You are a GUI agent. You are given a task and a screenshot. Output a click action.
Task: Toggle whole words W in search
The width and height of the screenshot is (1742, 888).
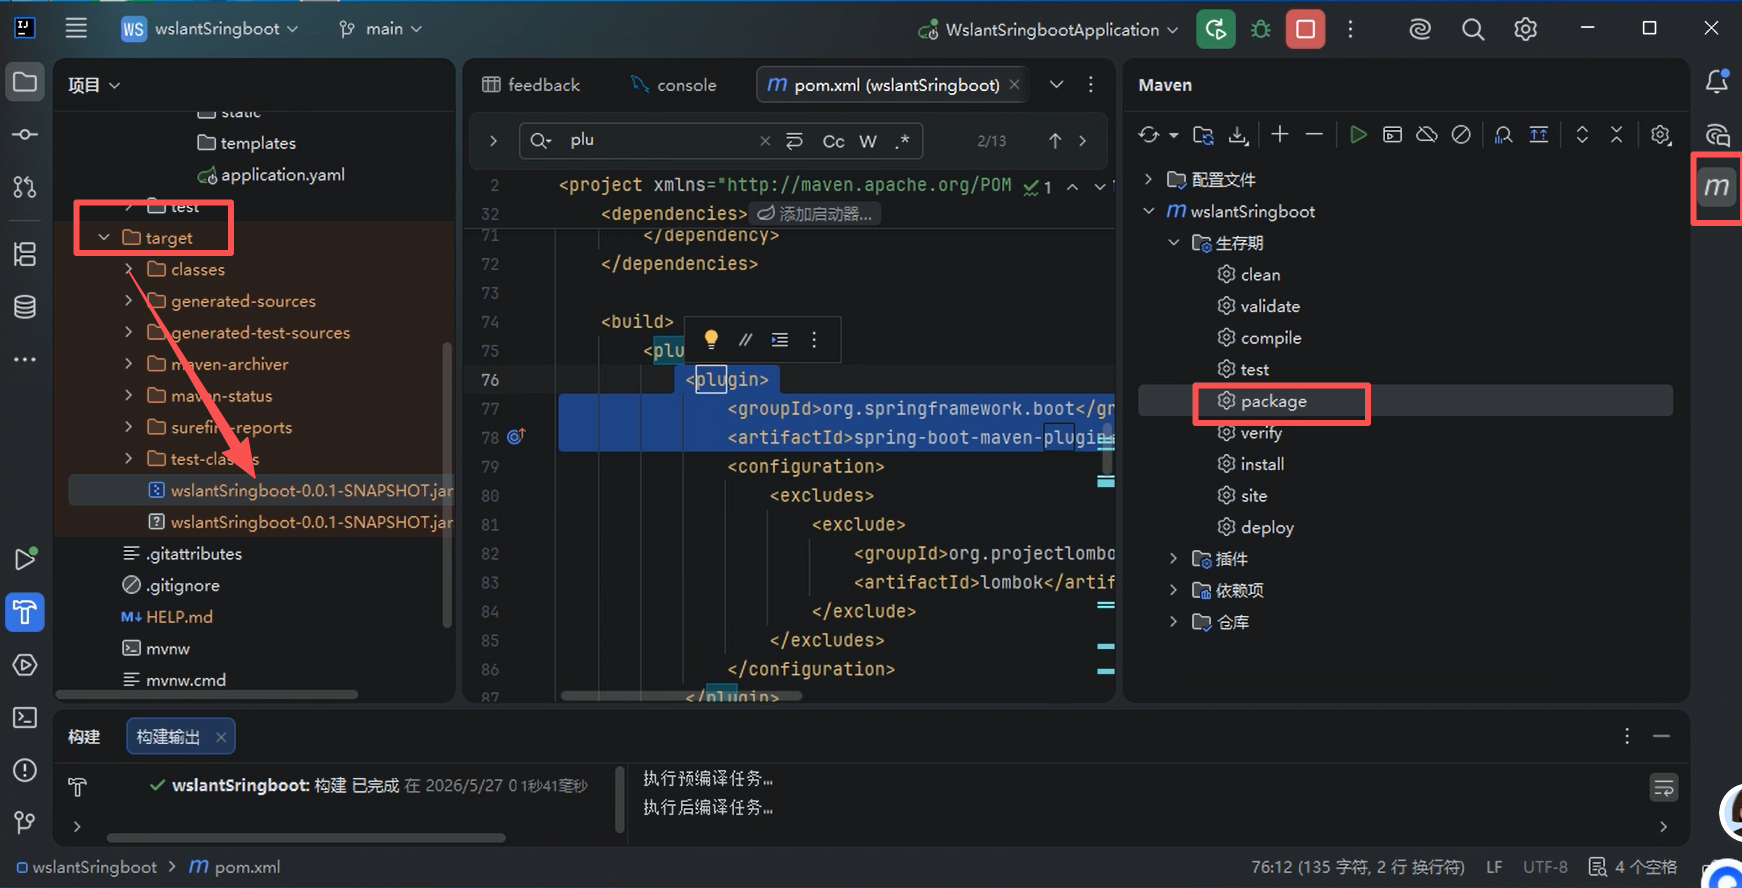[x=868, y=141]
